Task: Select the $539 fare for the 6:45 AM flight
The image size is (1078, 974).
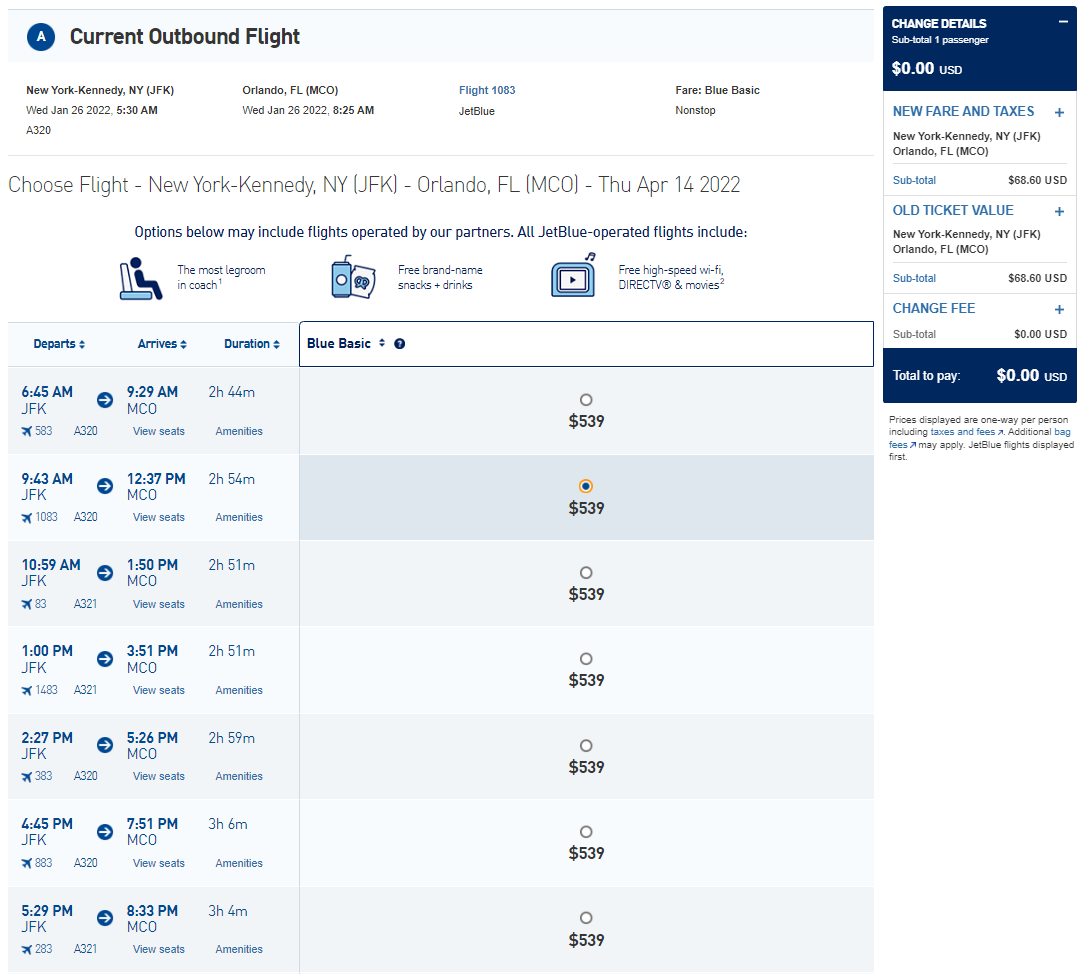Action: (x=586, y=400)
